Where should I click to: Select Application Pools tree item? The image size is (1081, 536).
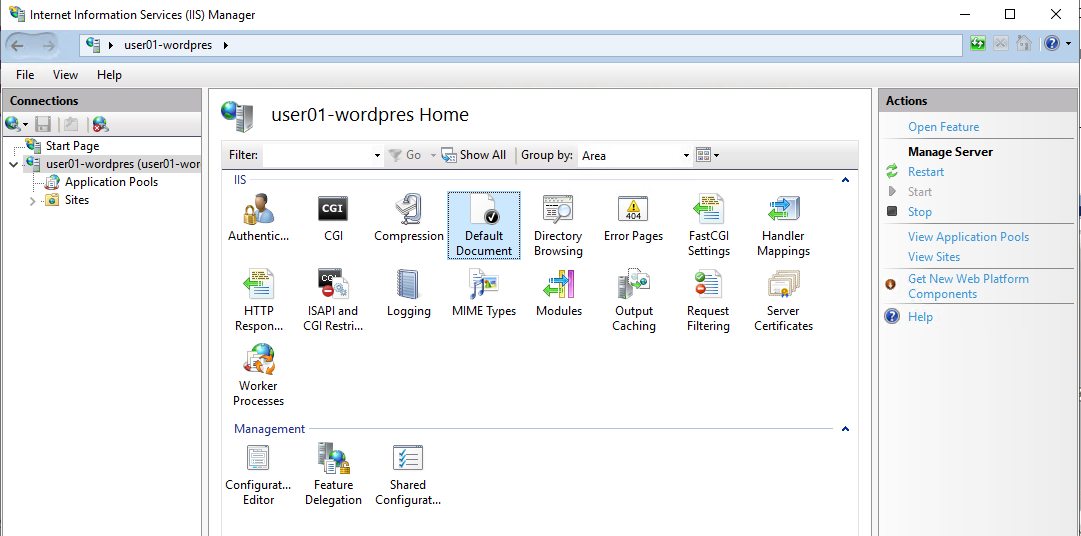tap(111, 182)
